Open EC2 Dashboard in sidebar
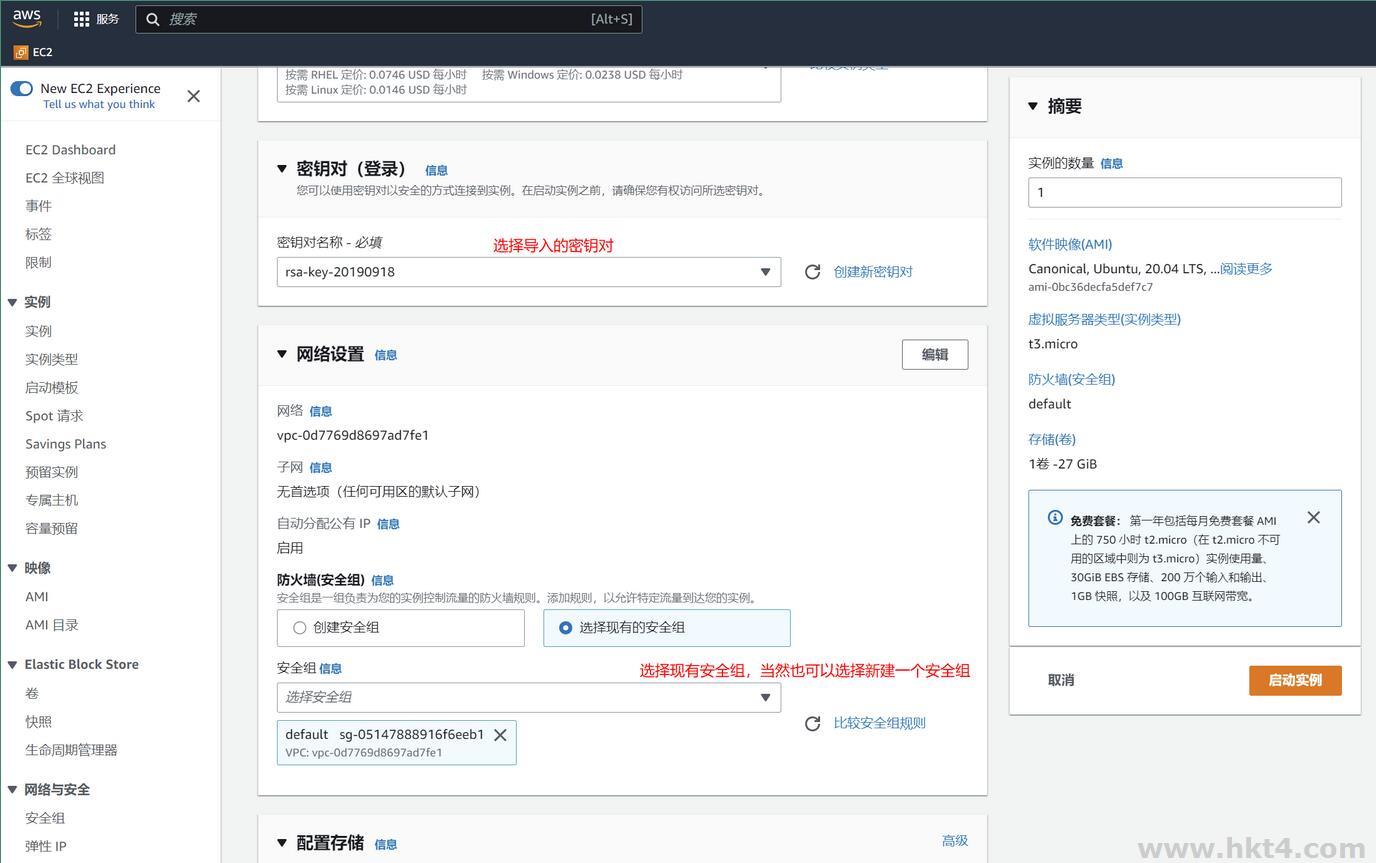This screenshot has height=863, width=1376. click(70, 150)
